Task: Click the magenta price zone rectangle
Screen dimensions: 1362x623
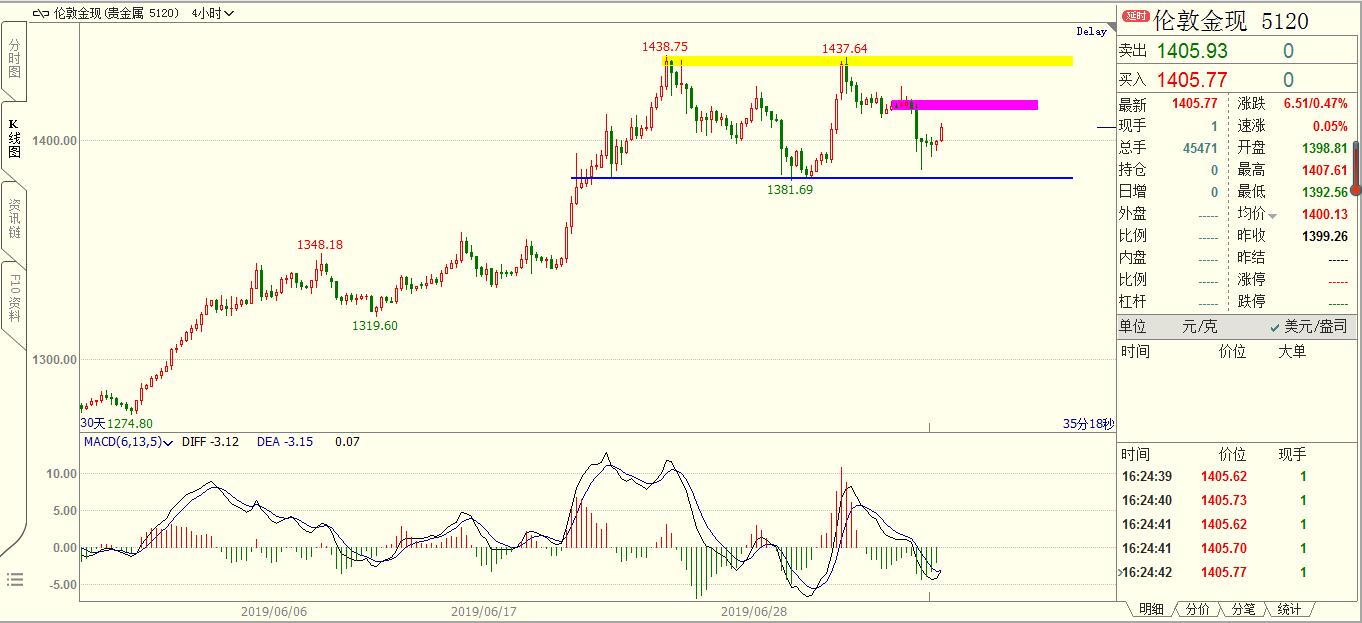Action: pyautogui.click(x=964, y=104)
